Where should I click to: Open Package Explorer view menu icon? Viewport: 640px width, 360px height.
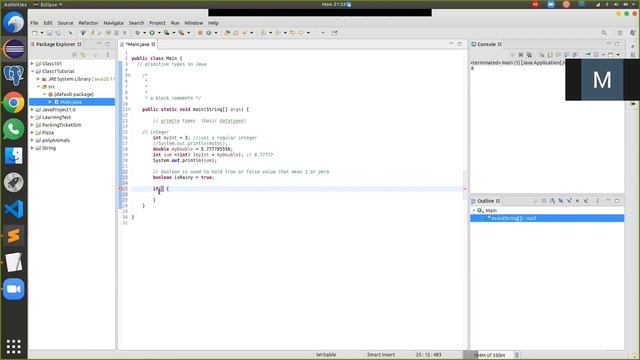pyautogui.click(x=108, y=54)
